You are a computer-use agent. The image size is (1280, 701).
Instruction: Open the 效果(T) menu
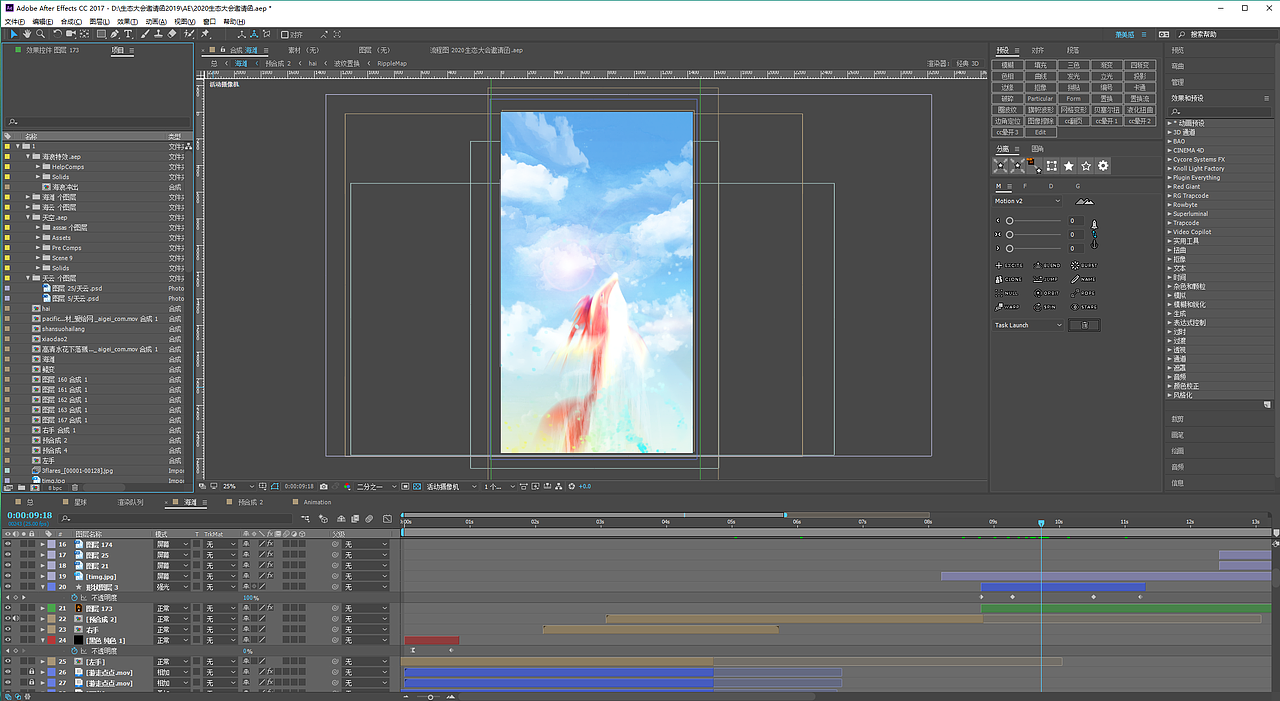127,21
